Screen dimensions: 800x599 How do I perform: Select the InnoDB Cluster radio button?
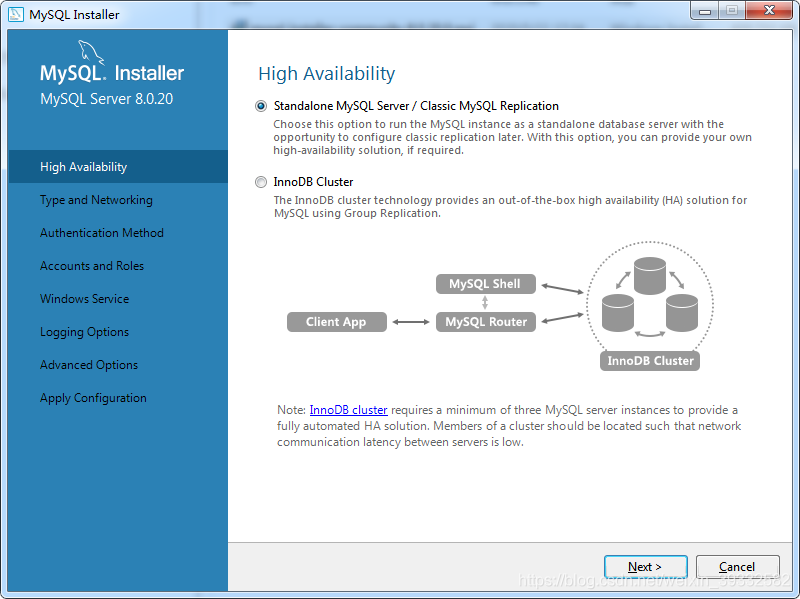pos(261,182)
